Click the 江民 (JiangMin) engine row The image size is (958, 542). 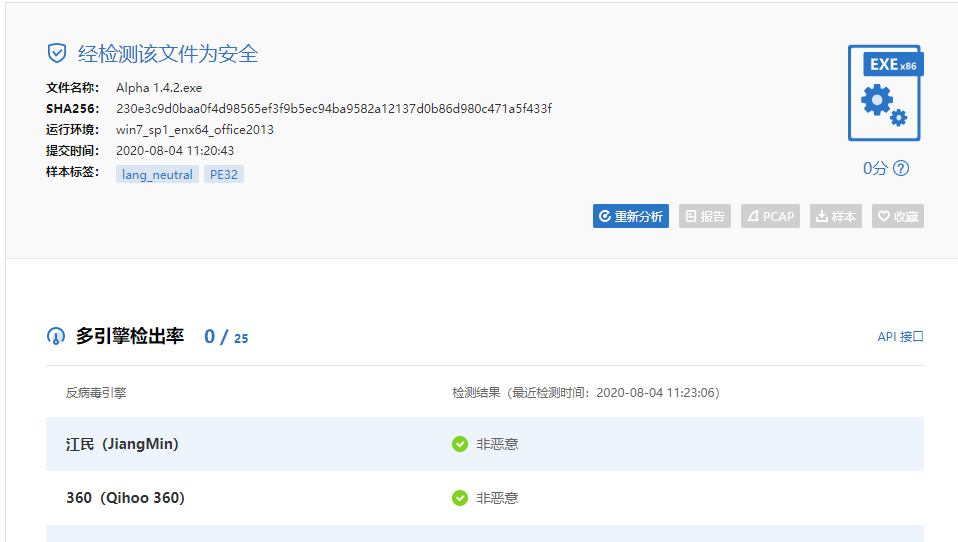pos(122,444)
